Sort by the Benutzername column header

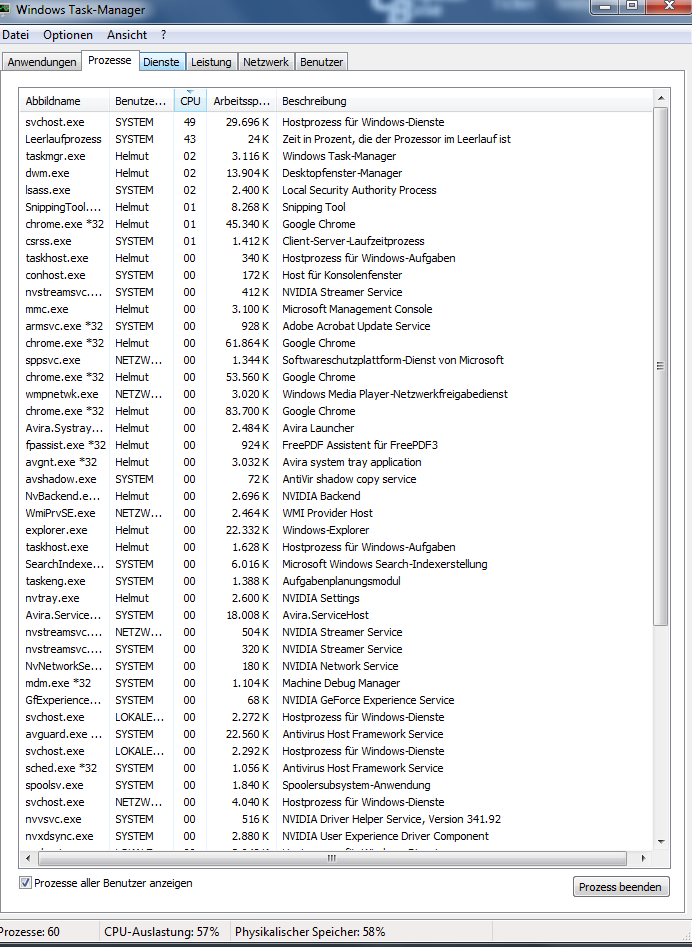pos(141,101)
